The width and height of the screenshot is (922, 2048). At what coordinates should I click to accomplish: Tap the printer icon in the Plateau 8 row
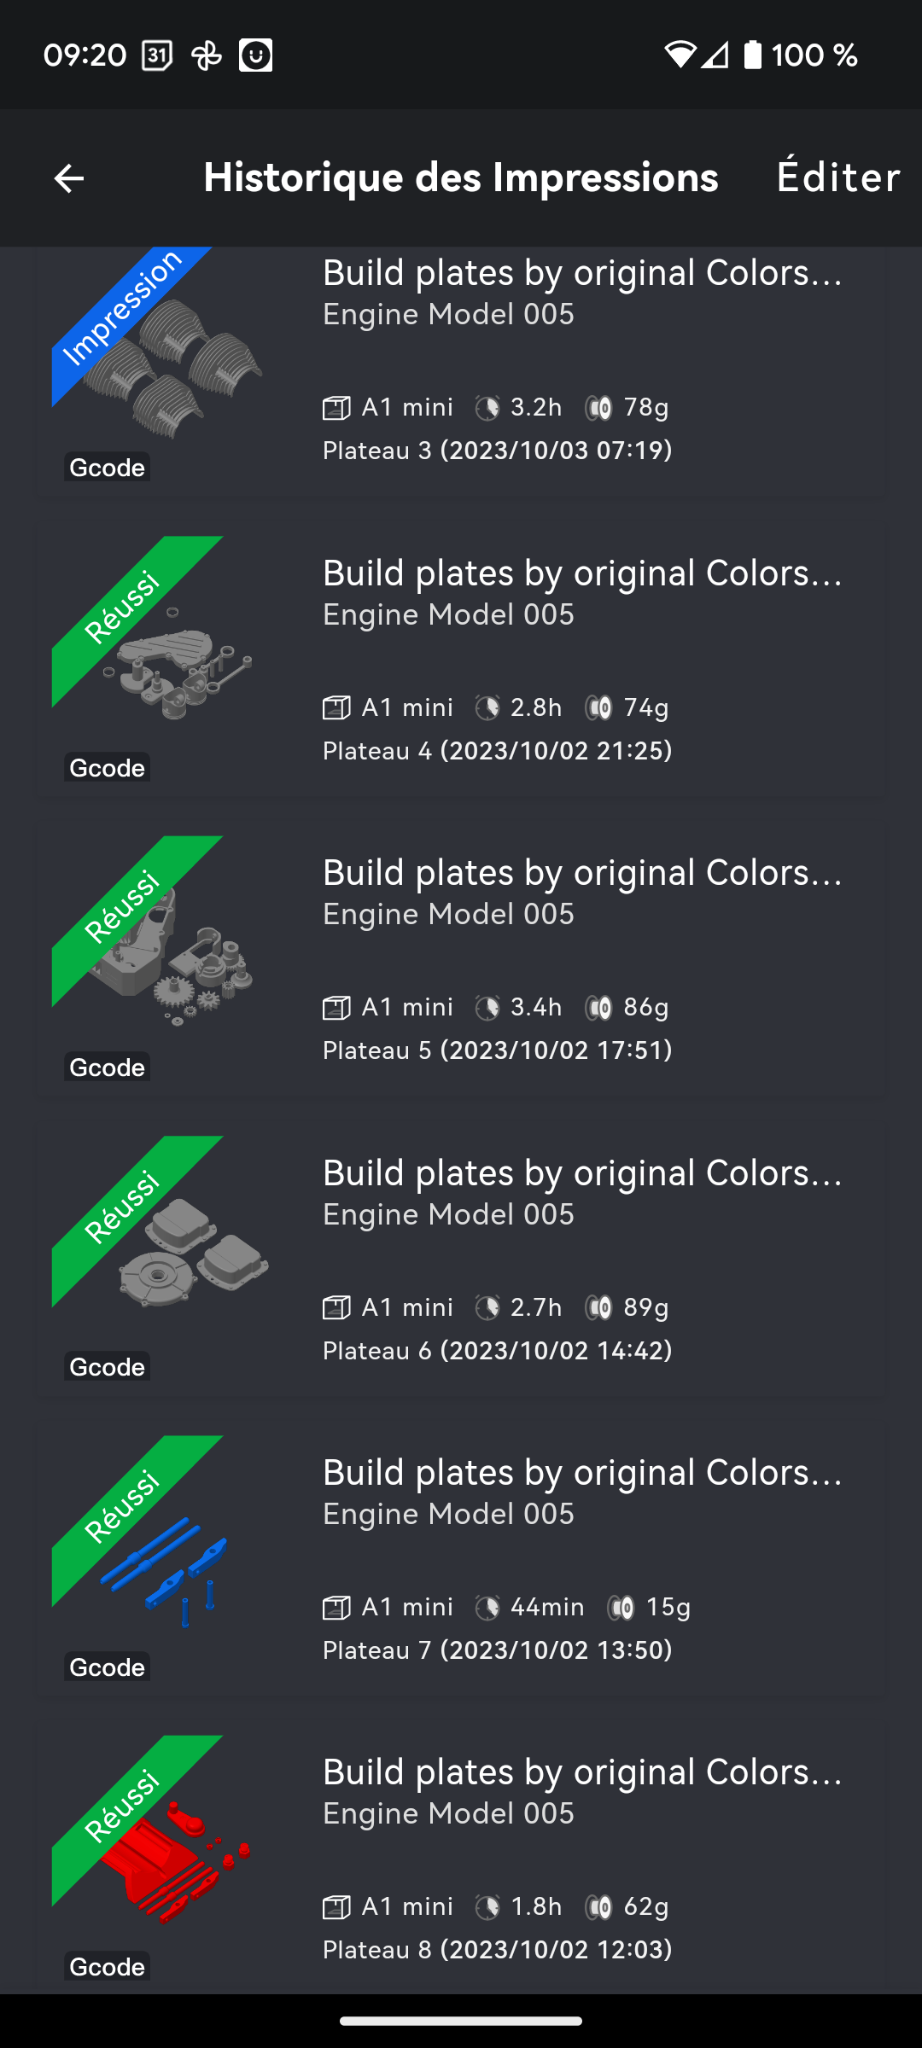(337, 1907)
